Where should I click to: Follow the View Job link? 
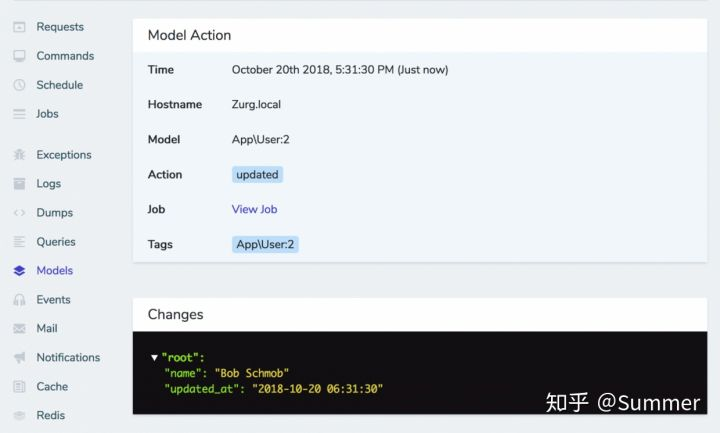coord(254,209)
